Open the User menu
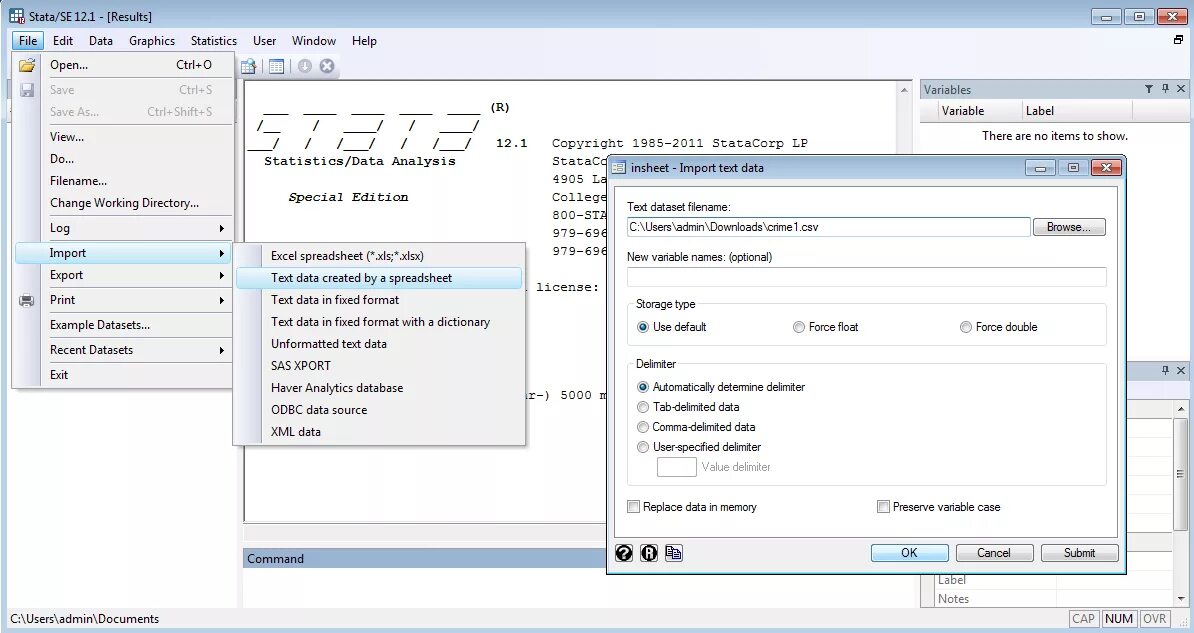Screen dimensions: 1194x633 pyautogui.click(x=264, y=40)
